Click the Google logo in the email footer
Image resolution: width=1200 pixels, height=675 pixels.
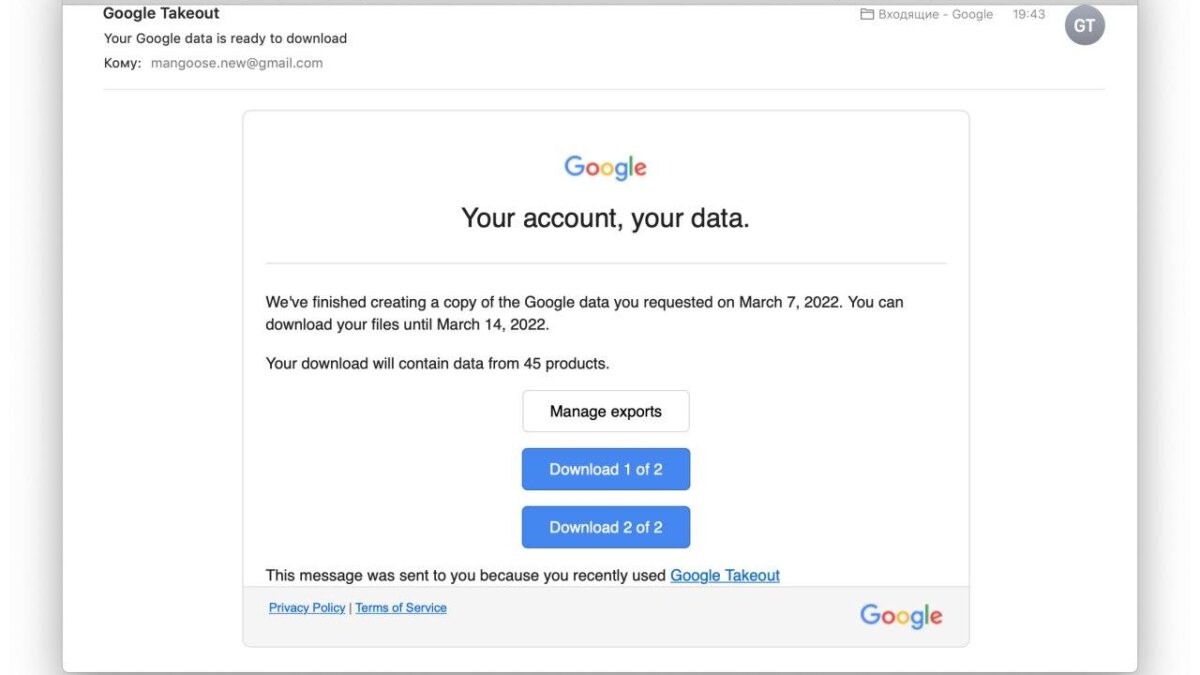(x=901, y=615)
